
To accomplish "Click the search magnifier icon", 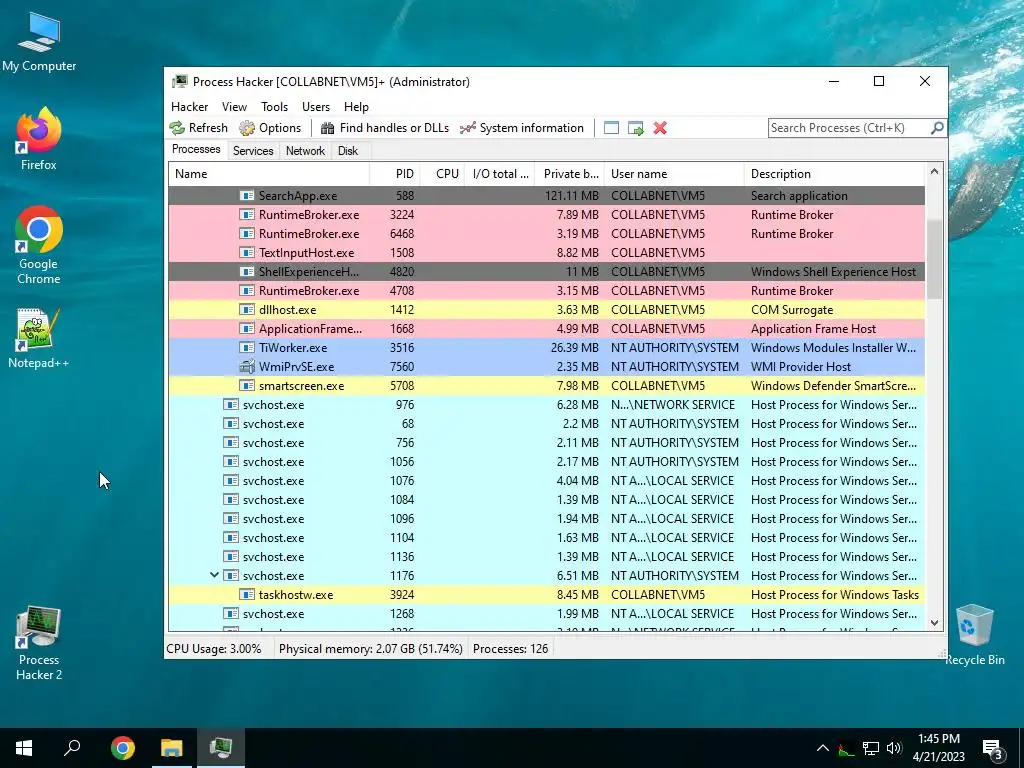I will 937,128.
